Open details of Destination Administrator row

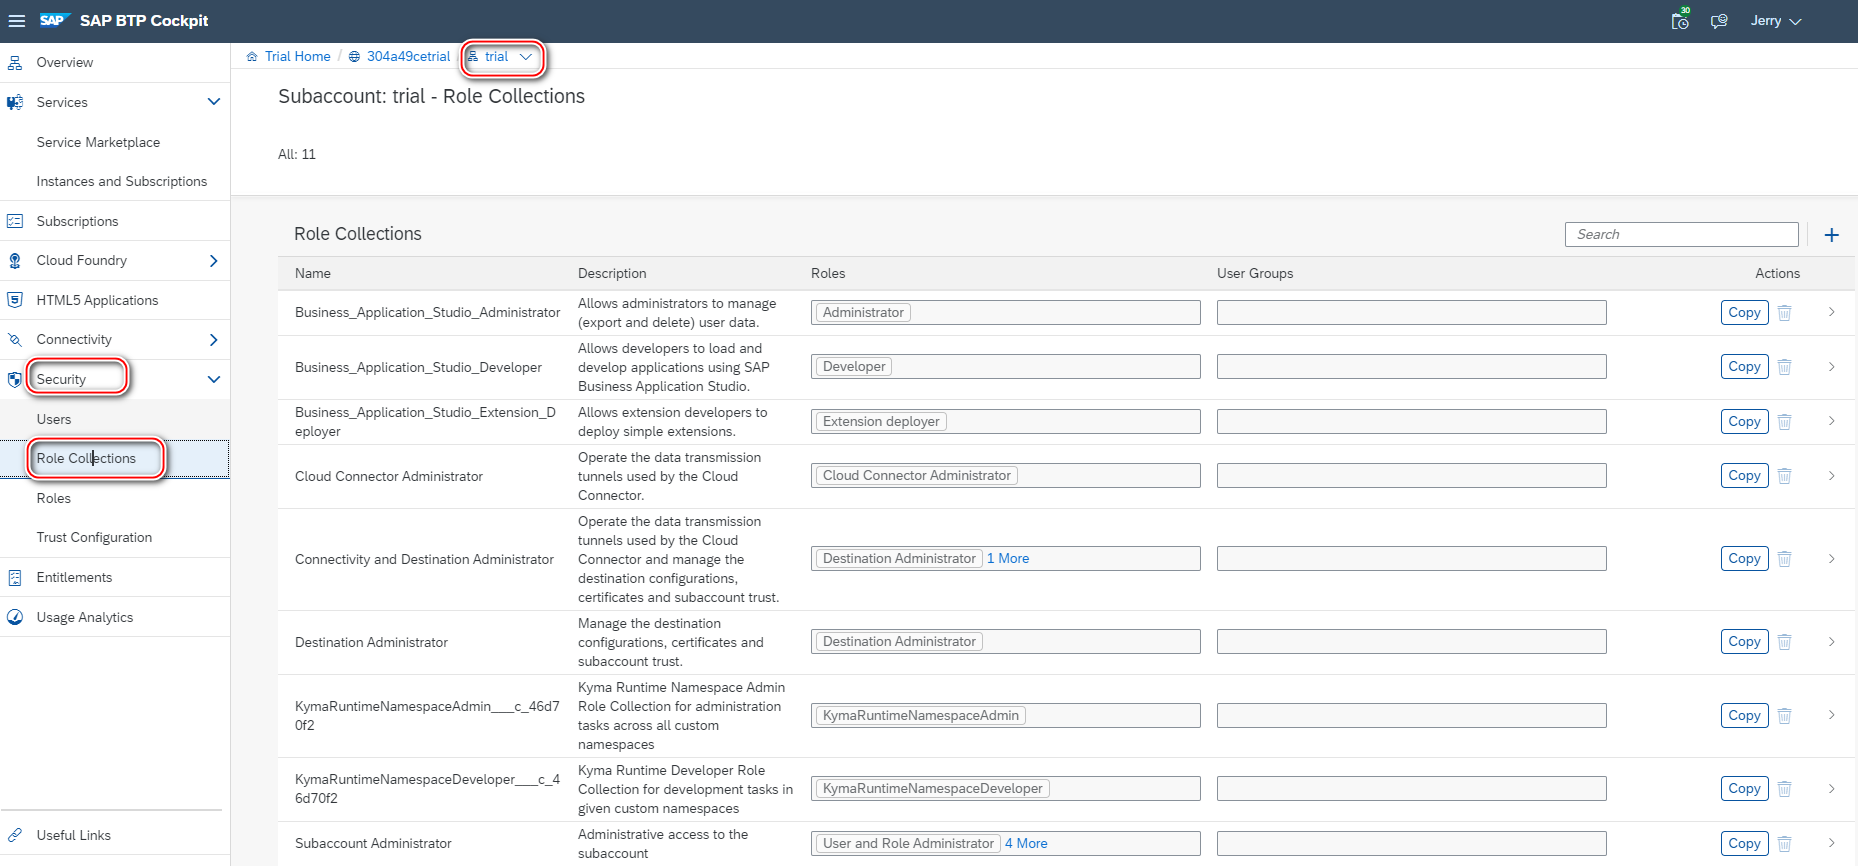(1831, 642)
